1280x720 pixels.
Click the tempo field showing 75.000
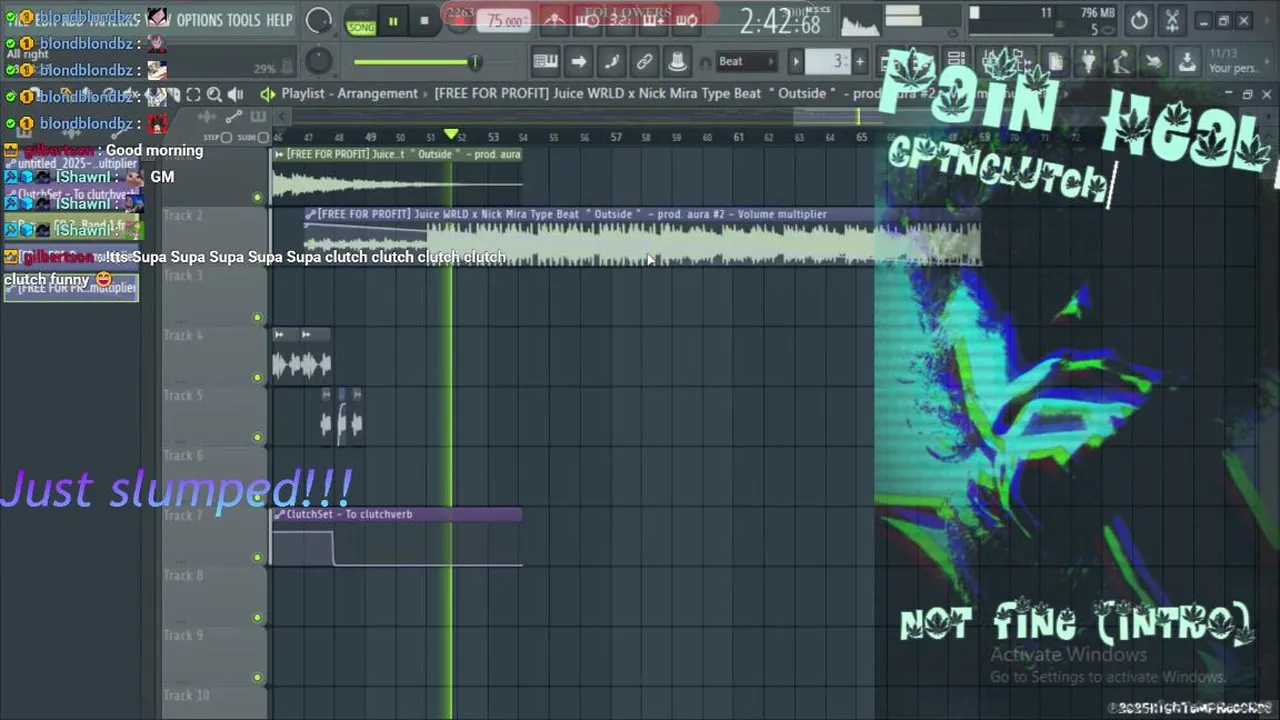[x=504, y=21]
